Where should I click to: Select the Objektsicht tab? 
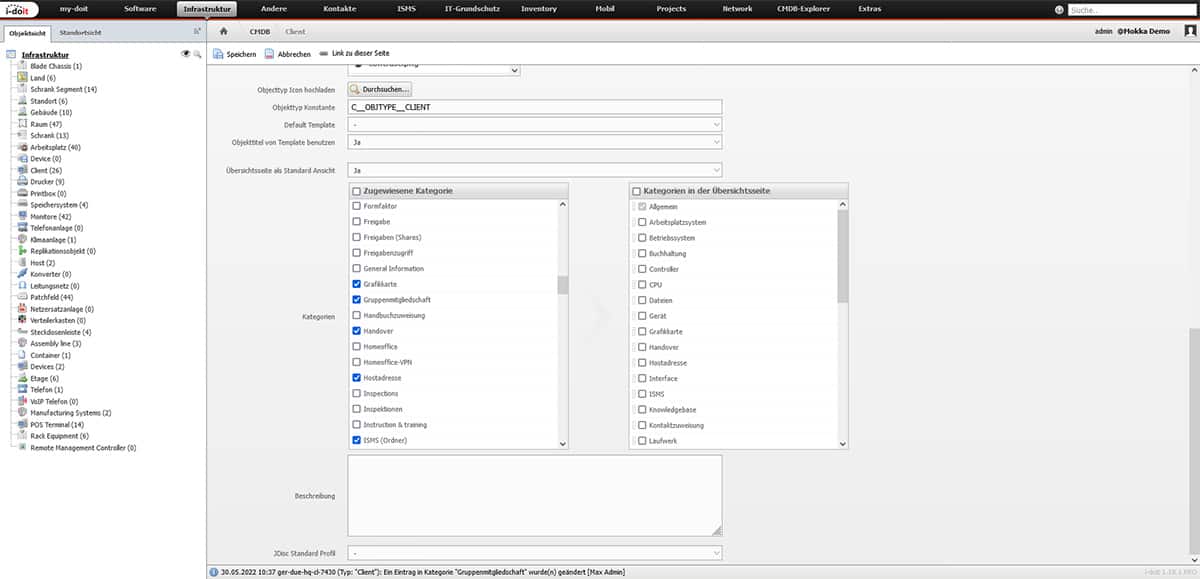coord(26,32)
